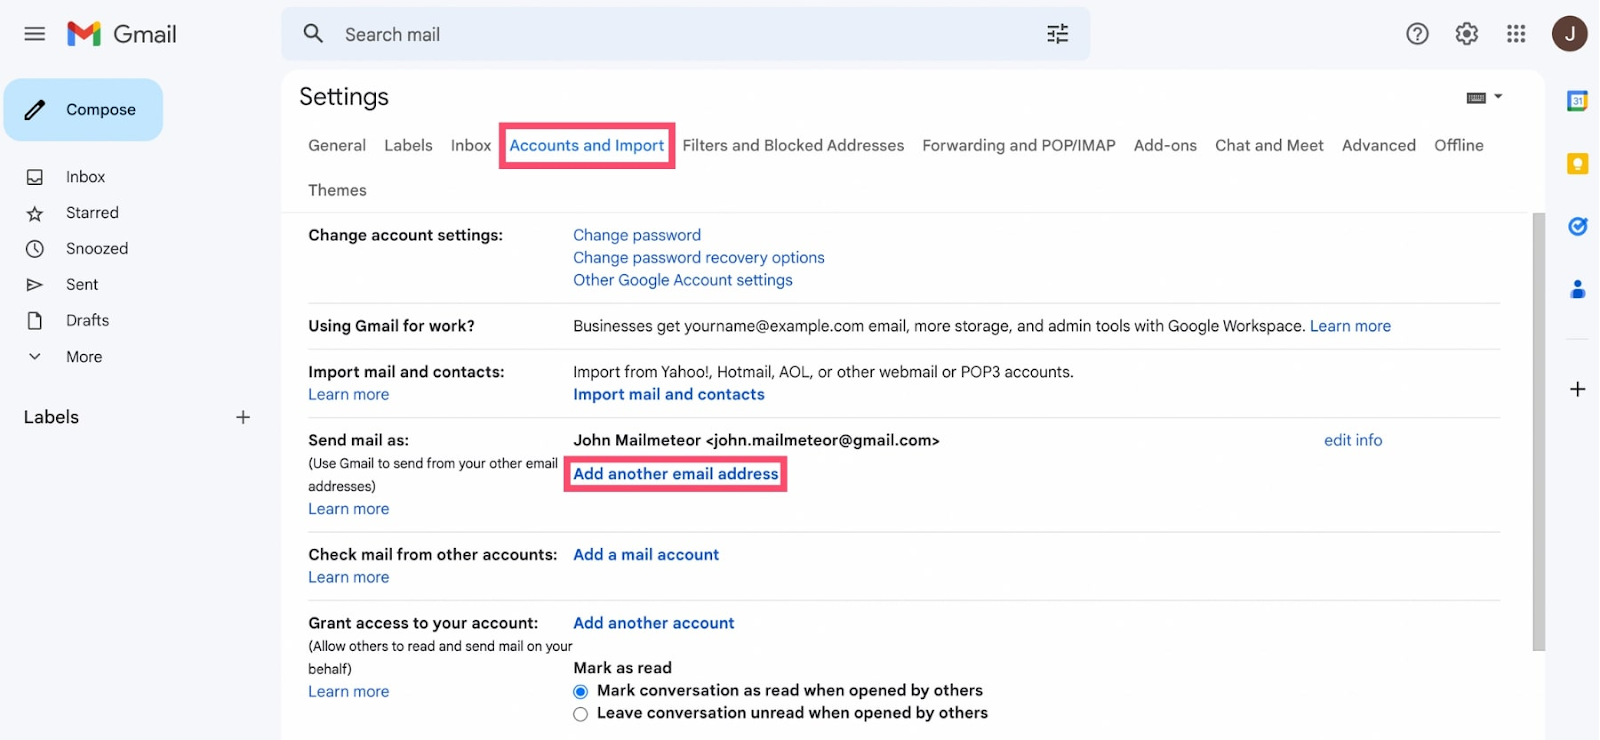Open the Add-ons settings tab
Viewport: 1600px width, 740px height.
(x=1165, y=145)
